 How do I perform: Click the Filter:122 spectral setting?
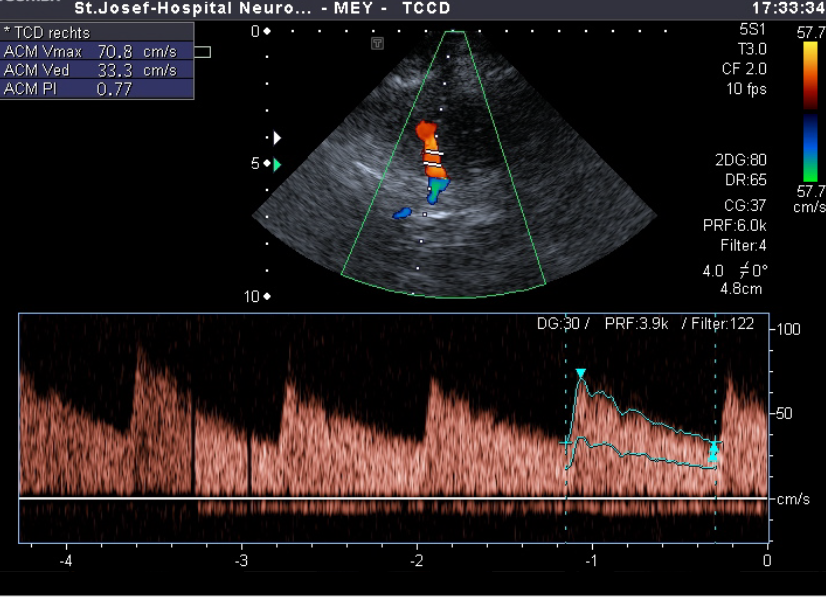click(x=722, y=324)
